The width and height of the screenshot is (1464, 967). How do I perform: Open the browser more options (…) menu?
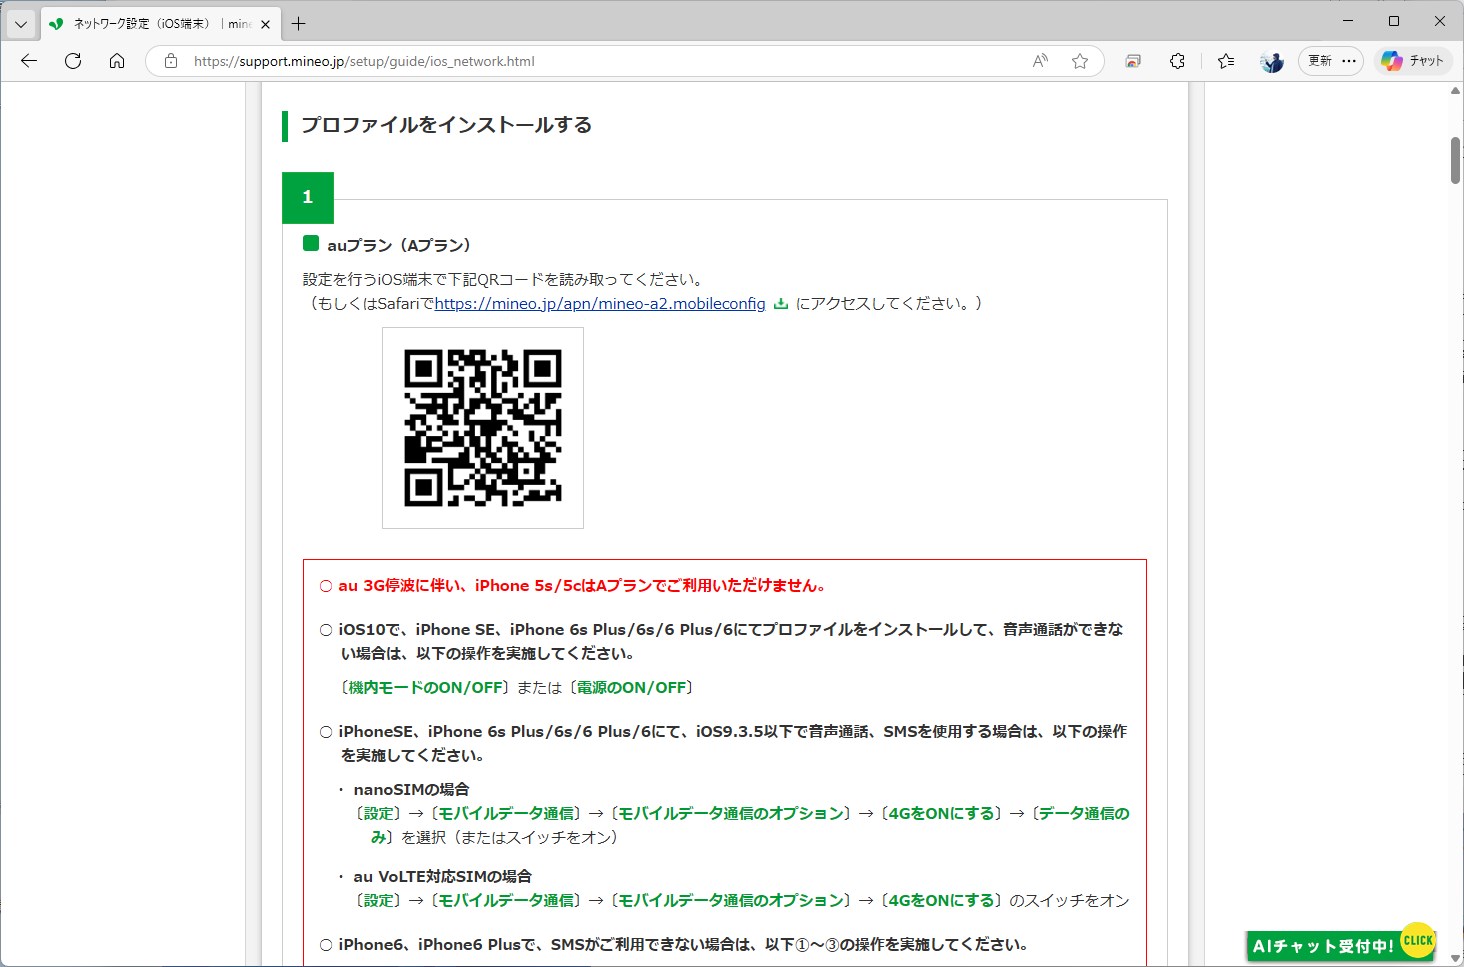(1348, 60)
